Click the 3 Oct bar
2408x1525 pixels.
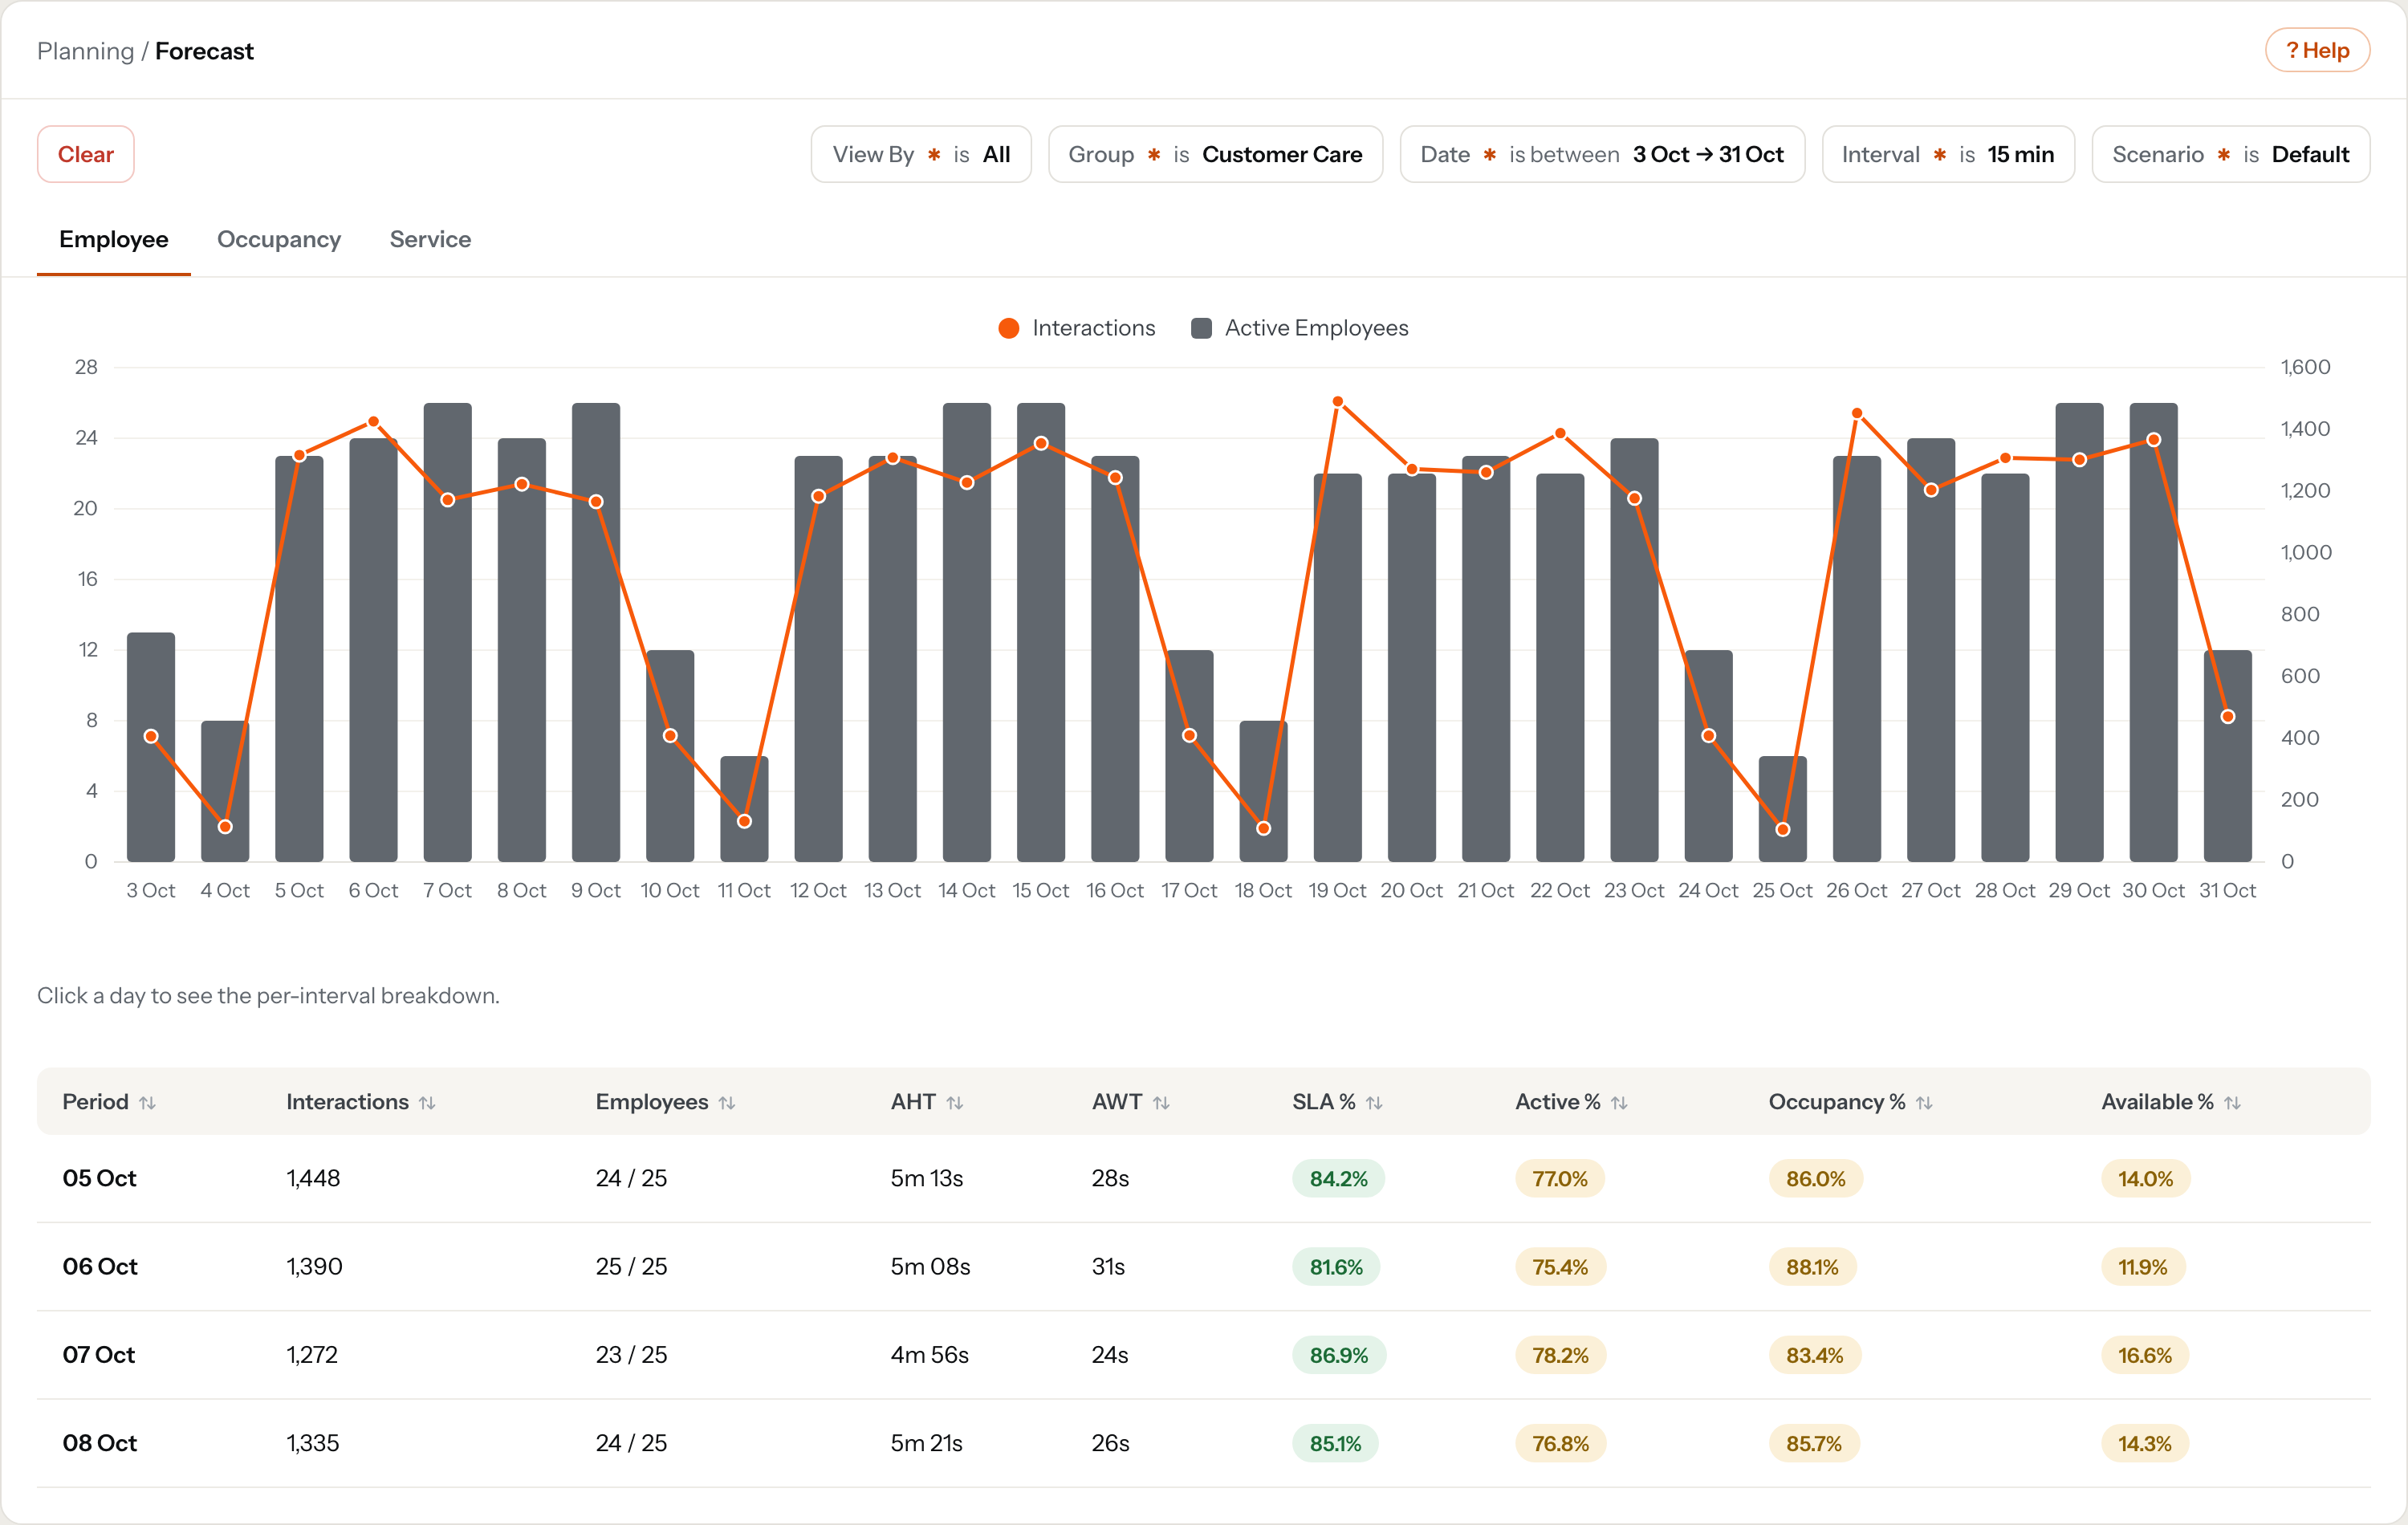151,746
